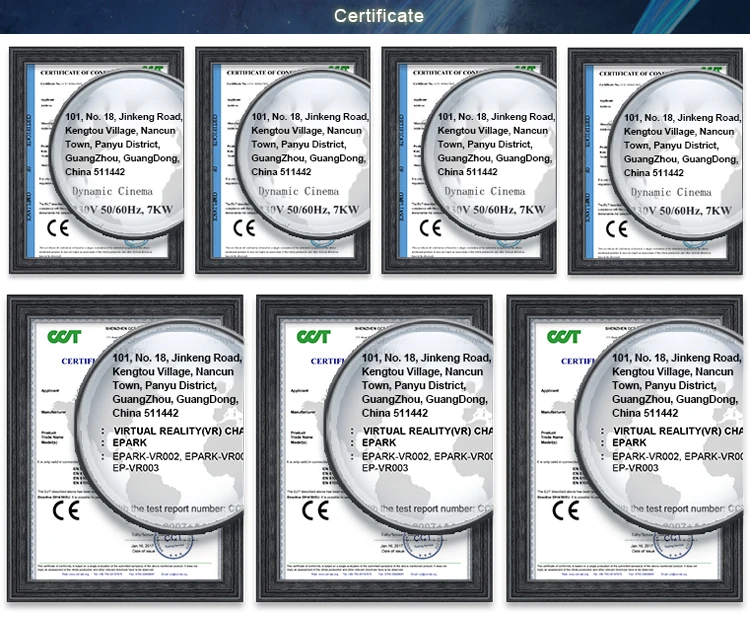Open the last Dynamic Cinema certificate in top row

point(655,161)
